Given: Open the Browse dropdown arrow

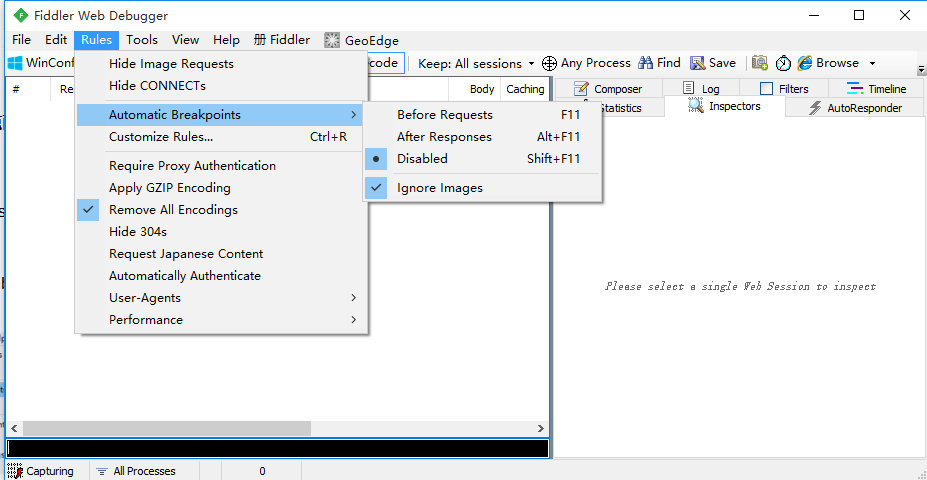Looking at the screenshot, I should click(x=872, y=63).
